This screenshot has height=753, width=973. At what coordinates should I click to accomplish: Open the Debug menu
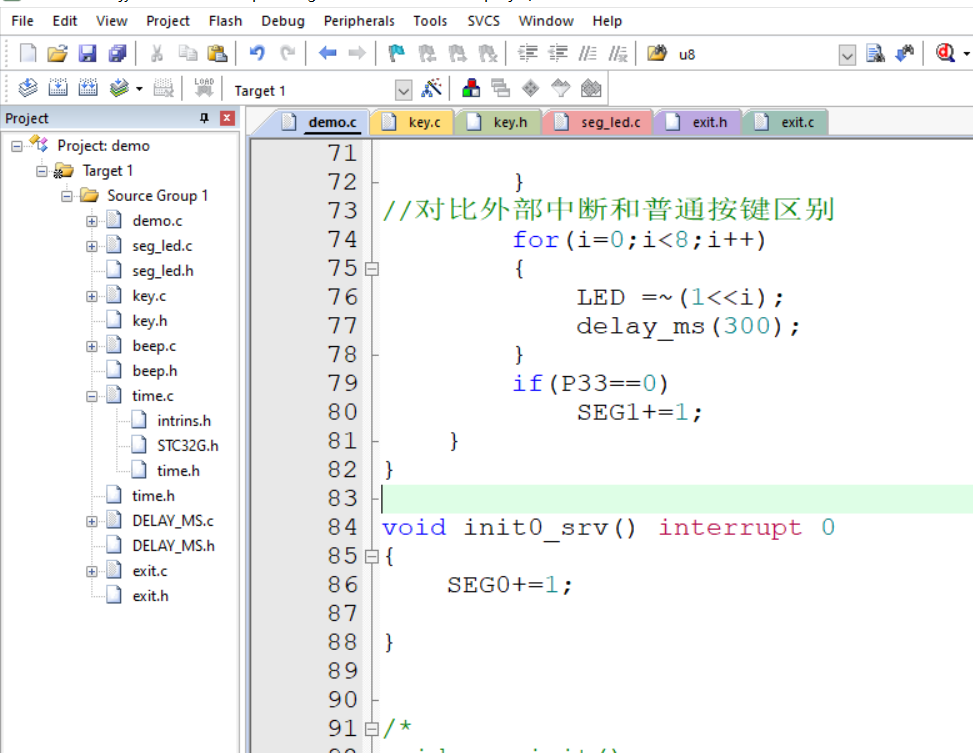point(283,21)
